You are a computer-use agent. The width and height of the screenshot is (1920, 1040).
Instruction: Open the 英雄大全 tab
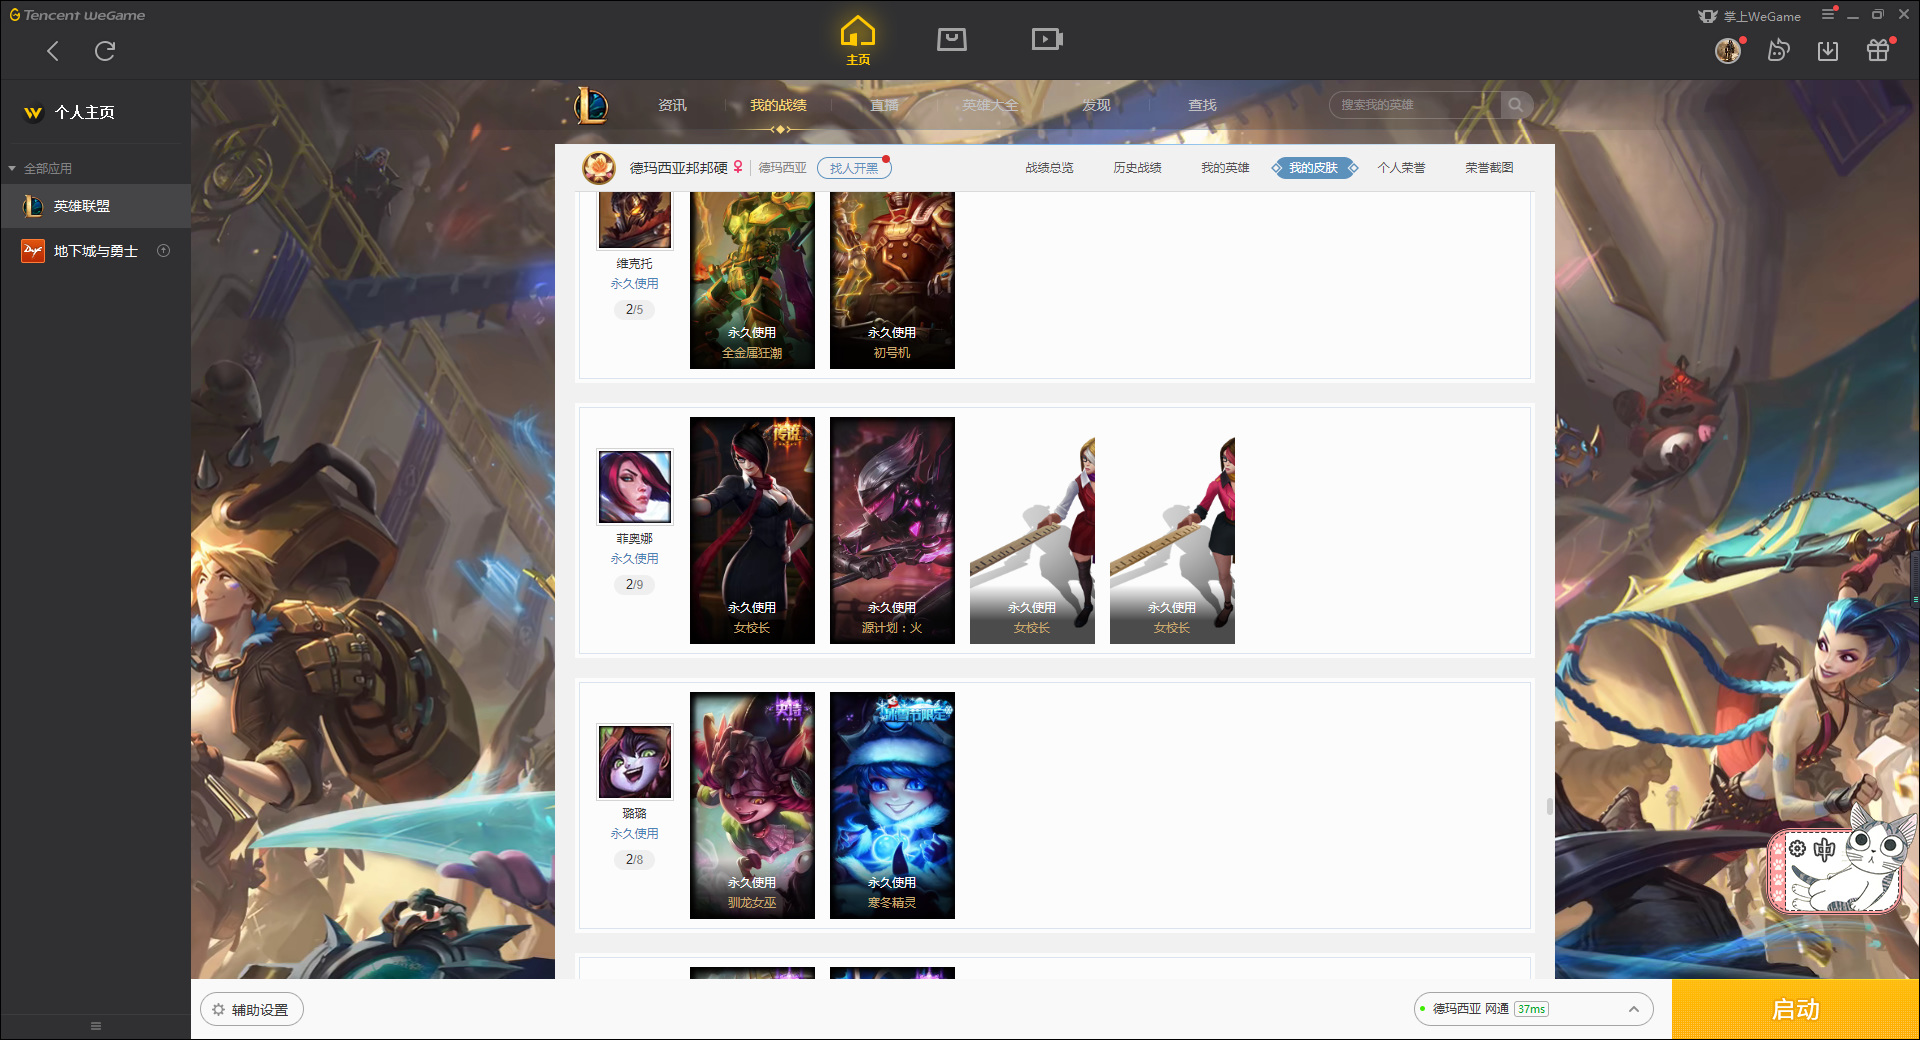click(990, 105)
